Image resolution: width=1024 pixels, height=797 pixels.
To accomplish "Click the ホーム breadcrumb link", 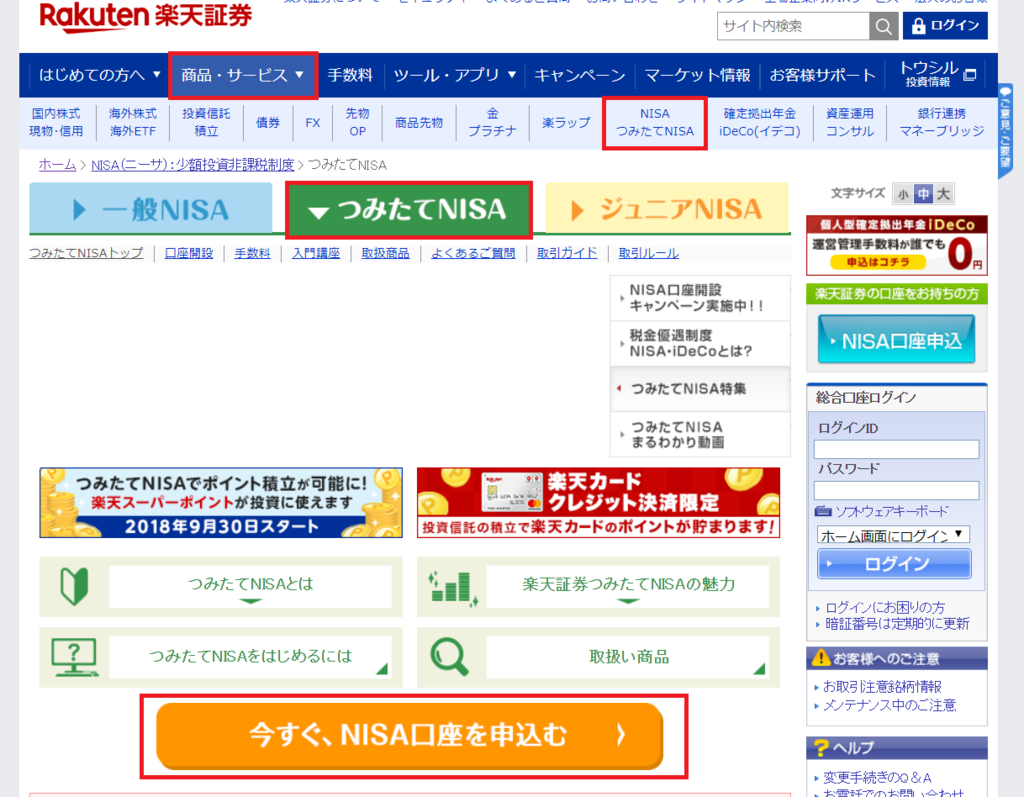I will (57, 165).
